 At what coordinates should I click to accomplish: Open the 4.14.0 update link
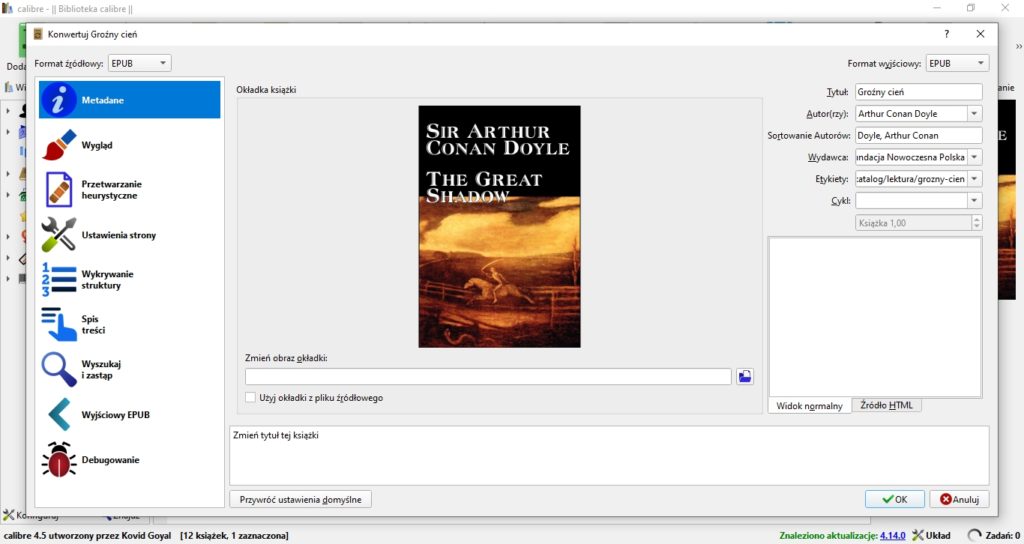point(892,536)
